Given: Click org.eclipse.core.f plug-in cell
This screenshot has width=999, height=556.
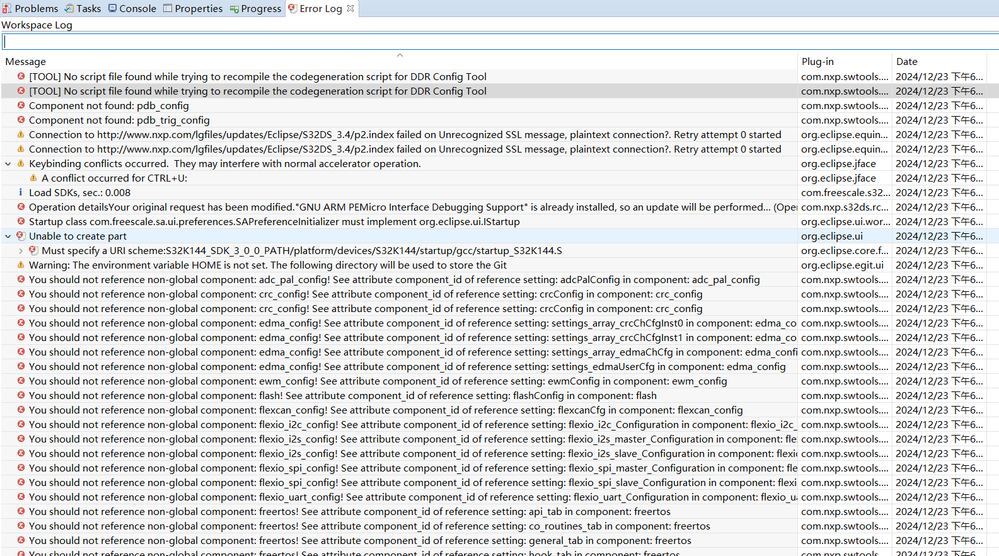Looking at the screenshot, I should coord(844,251).
